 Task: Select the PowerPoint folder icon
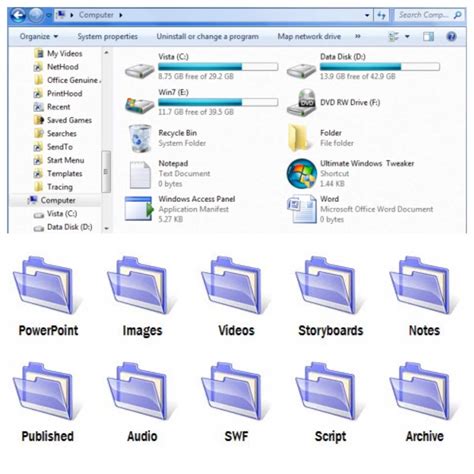(46, 285)
